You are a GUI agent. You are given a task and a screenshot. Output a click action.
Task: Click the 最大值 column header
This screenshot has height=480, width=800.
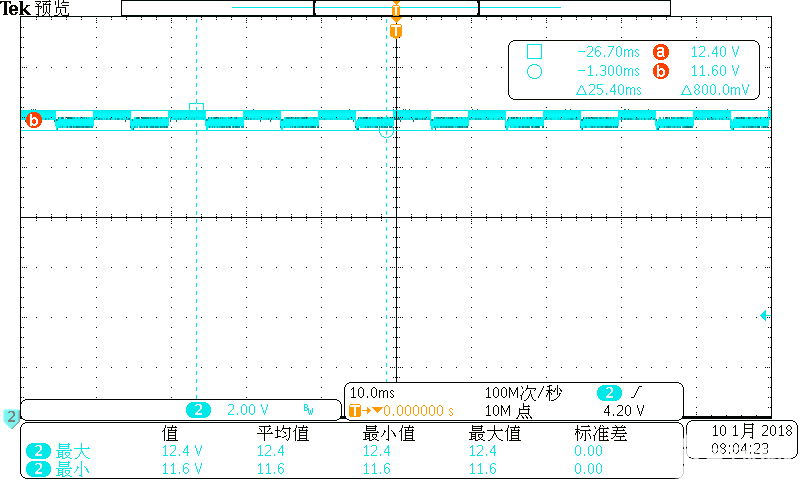pos(495,433)
